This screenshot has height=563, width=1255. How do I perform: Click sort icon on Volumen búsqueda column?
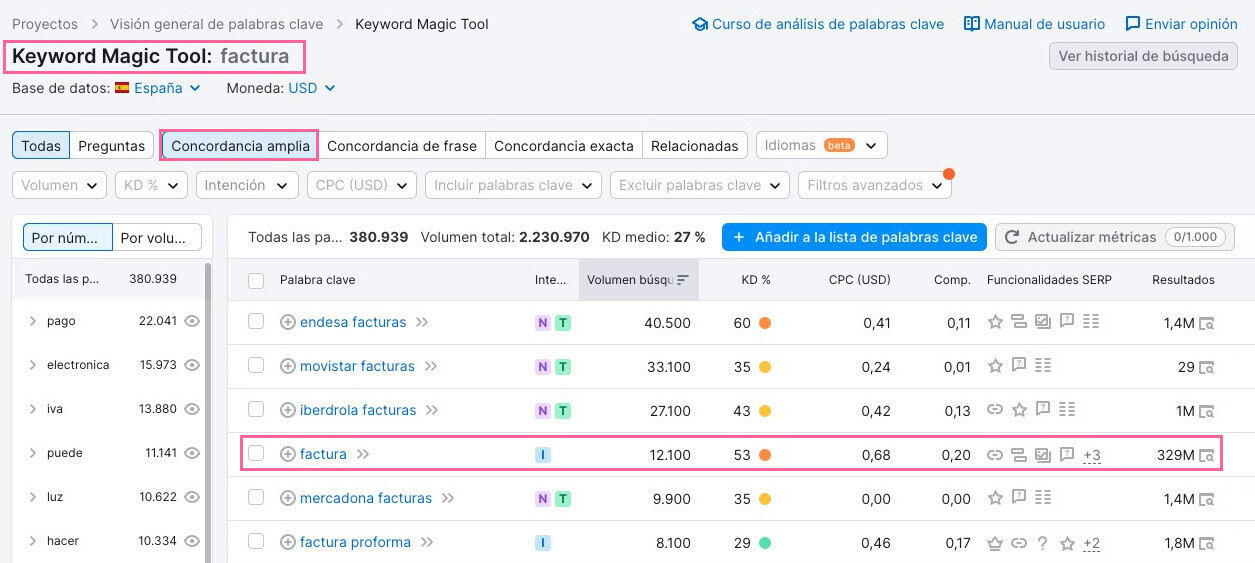[683, 280]
